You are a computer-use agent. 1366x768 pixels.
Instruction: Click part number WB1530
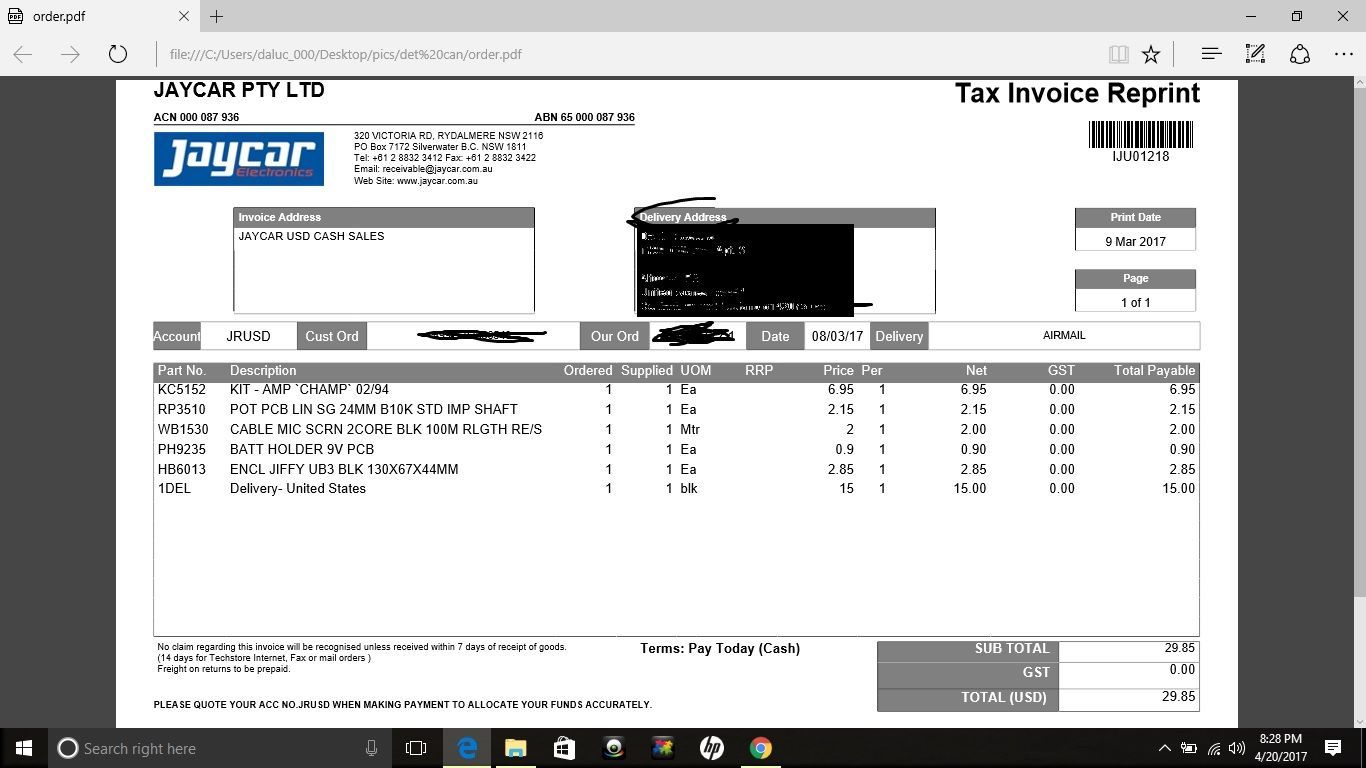pyautogui.click(x=183, y=429)
